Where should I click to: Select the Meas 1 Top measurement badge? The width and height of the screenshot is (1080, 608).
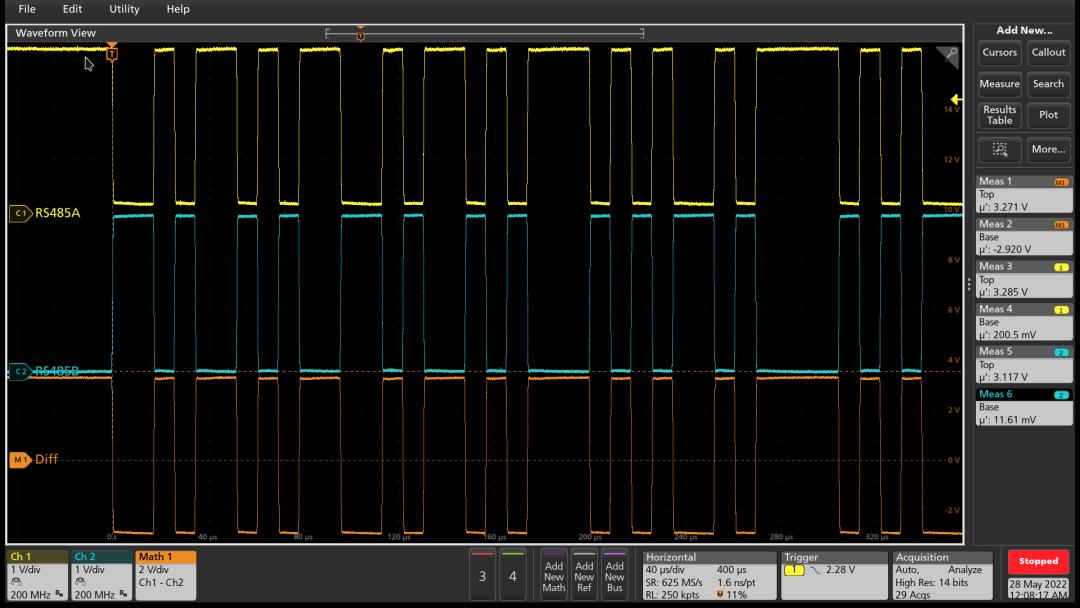coord(1024,194)
